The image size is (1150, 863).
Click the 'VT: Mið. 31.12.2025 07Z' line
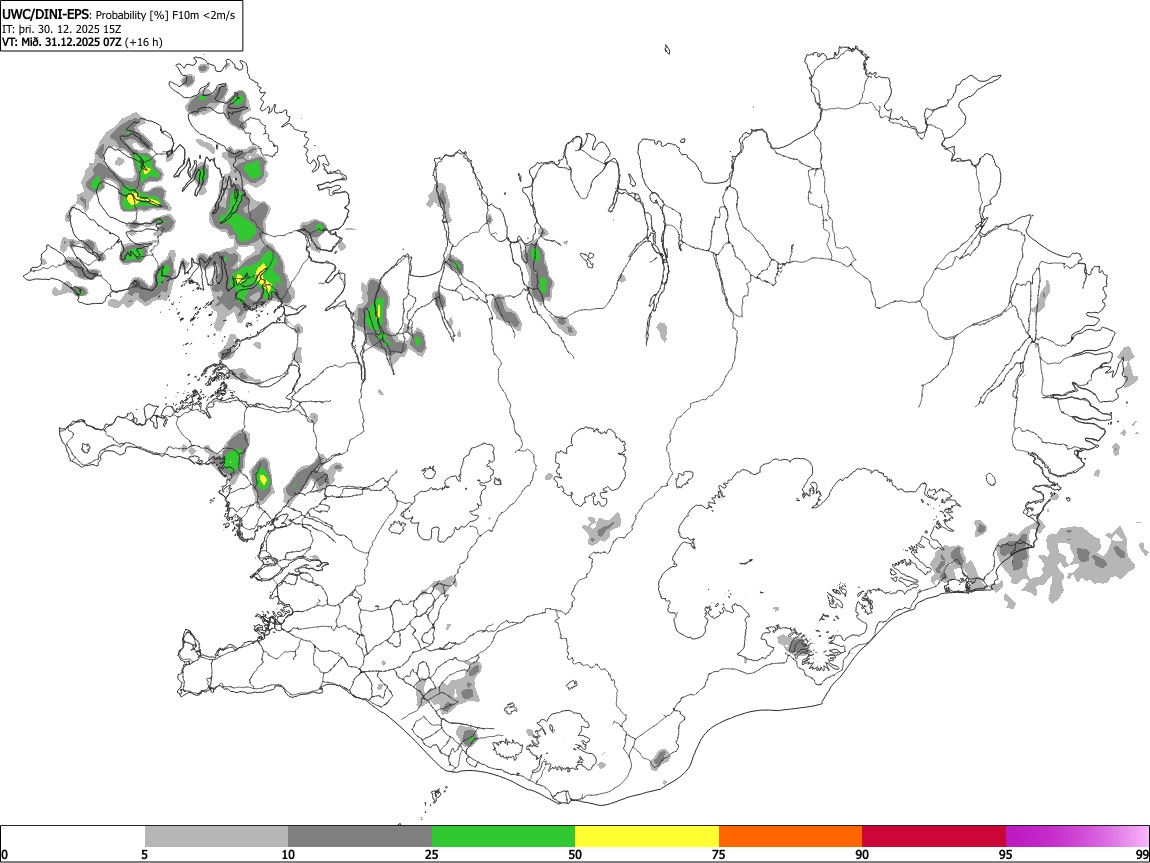click(61, 42)
